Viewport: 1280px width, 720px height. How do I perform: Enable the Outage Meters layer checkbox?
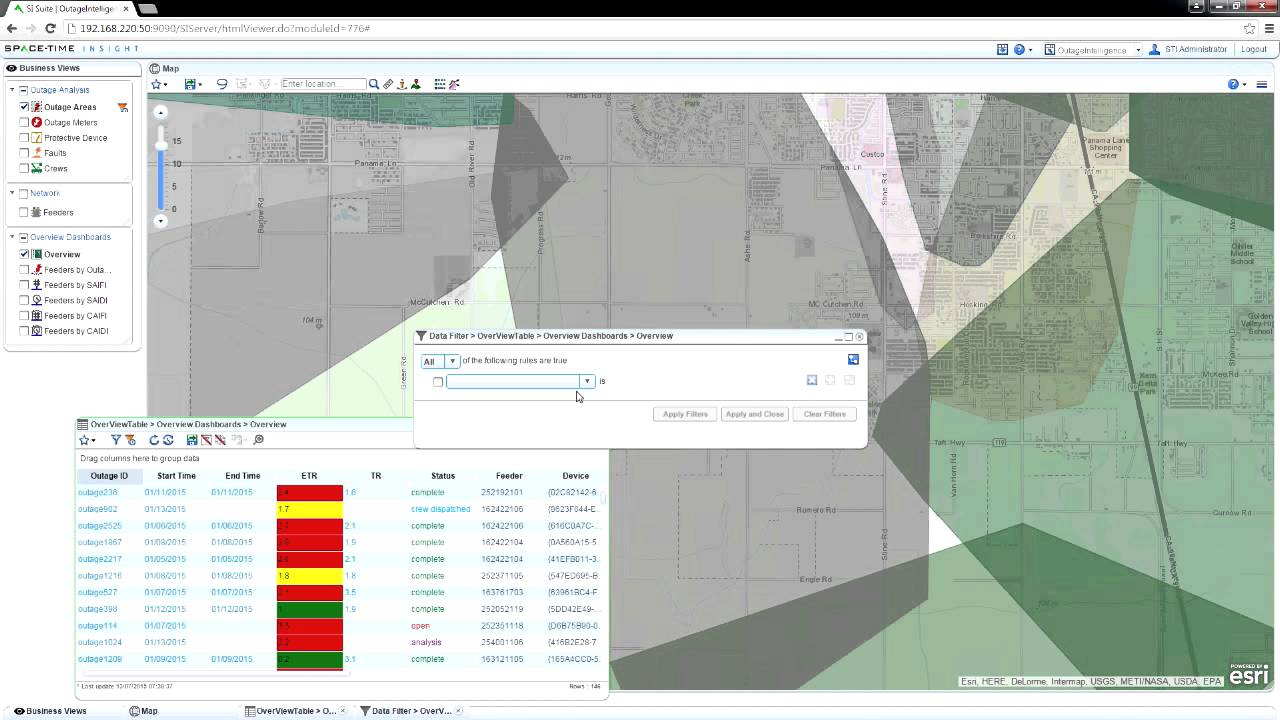tap(24, 122)
